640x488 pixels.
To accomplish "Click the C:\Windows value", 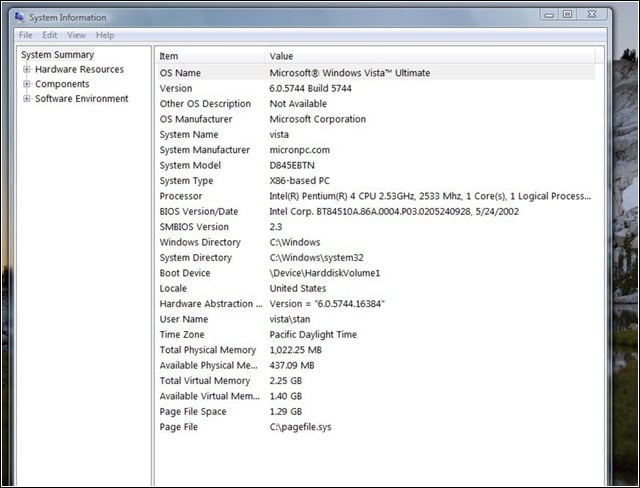I will coord(295,242).
